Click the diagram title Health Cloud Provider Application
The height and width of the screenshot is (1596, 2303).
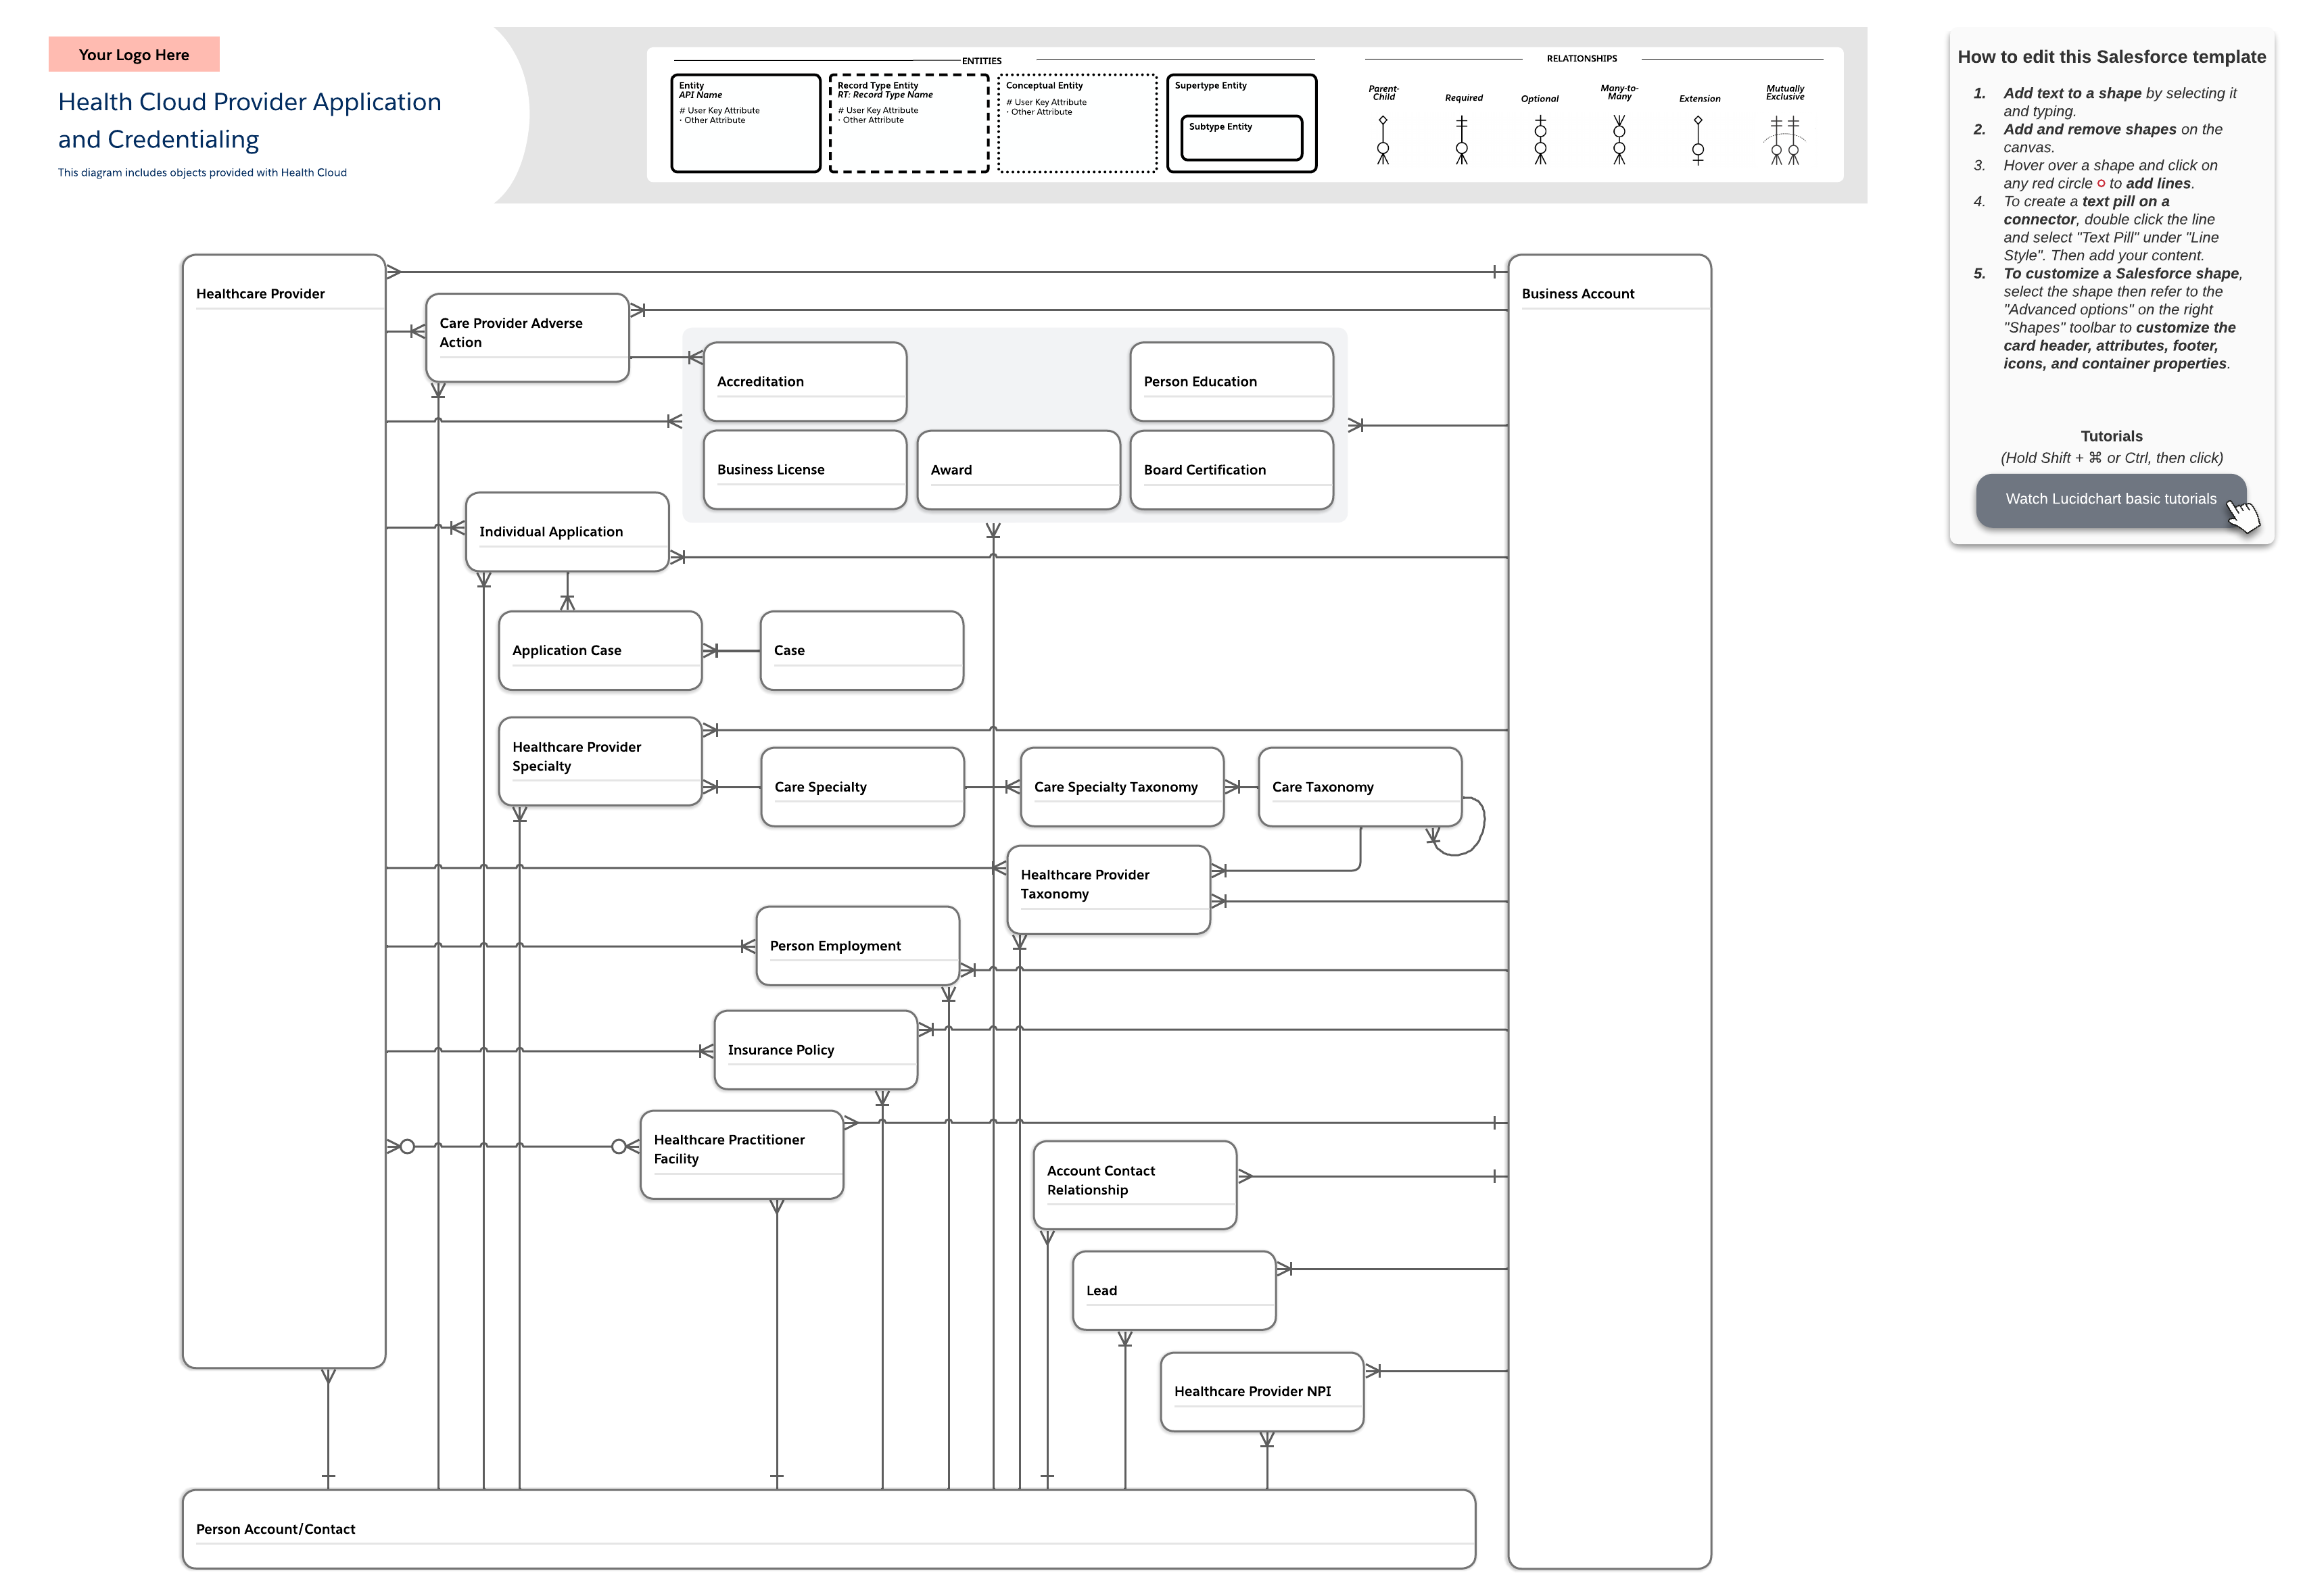[249, 102]
